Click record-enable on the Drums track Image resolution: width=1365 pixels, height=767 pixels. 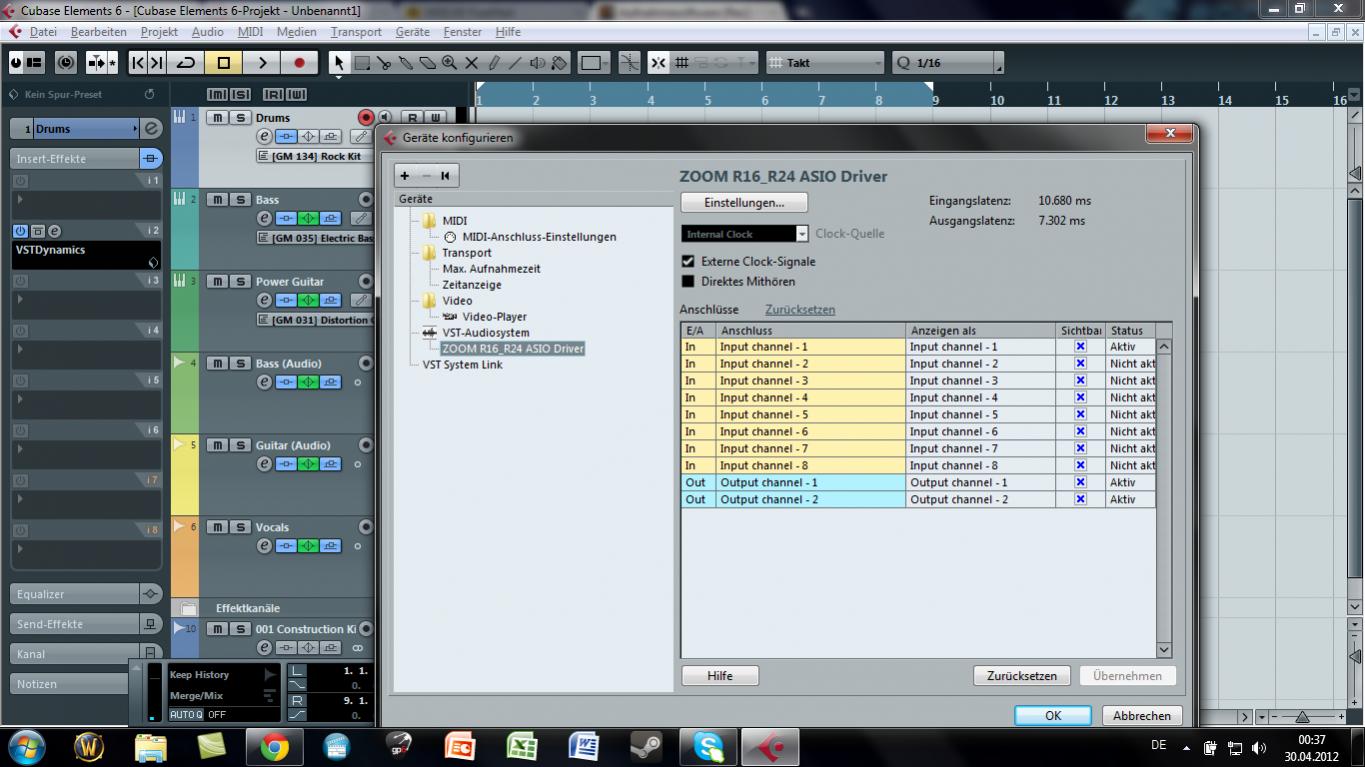pos(366,118)
